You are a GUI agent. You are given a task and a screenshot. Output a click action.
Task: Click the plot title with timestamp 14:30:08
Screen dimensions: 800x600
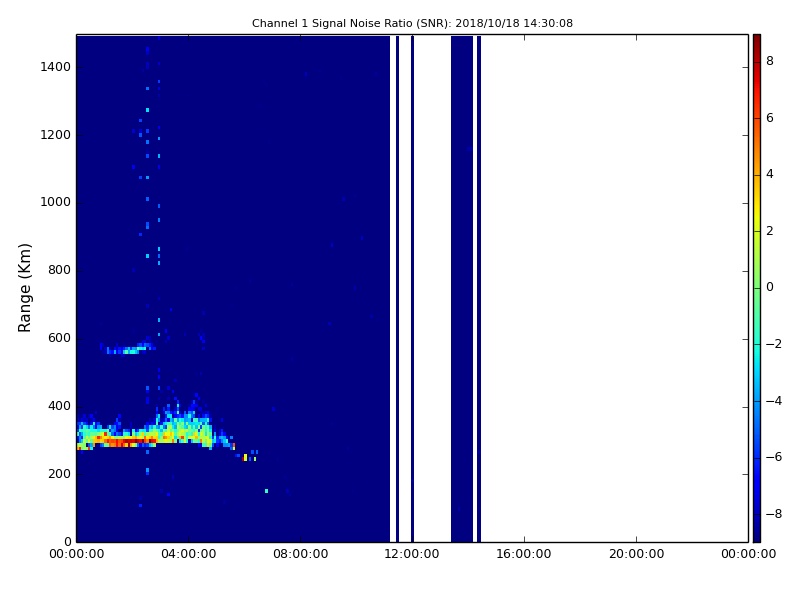(x=412, y=23)
